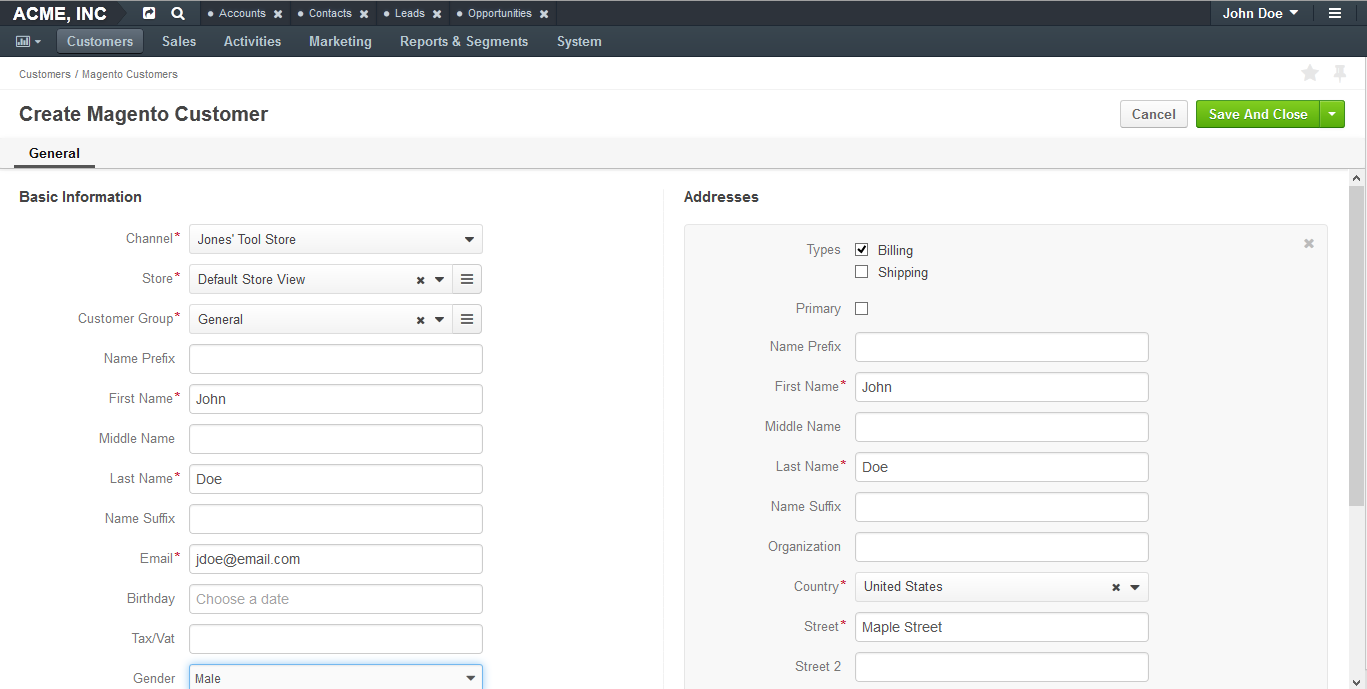The height and width of the screenshot is (689, 1367).
Task: Close the pinned Accounts tab
Action: 278,14
